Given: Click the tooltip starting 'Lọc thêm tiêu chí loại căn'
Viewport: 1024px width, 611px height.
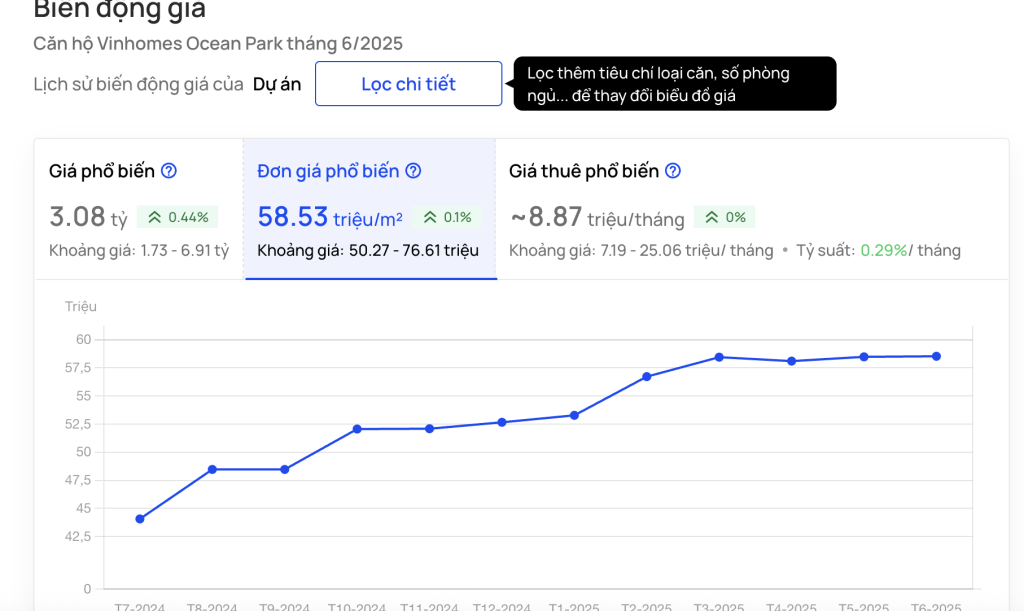Looking at the screenshot, I should click(675, 84).
